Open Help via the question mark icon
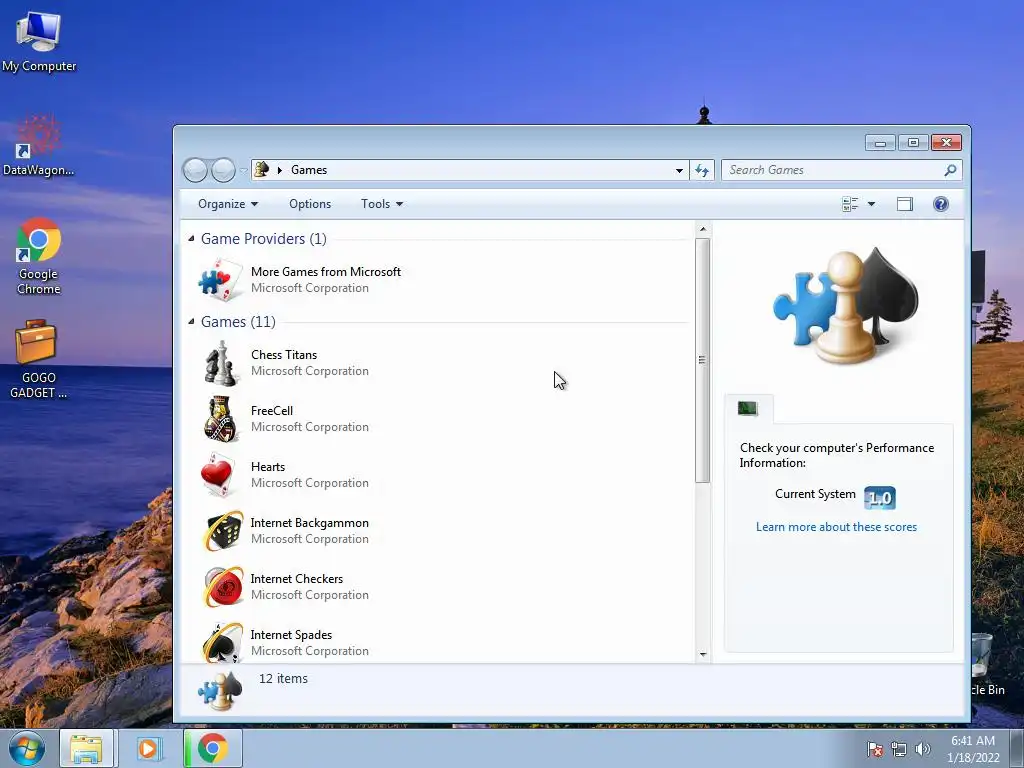Image resolution: width=1024 pixels, height=768 pixels. point(940,204)
